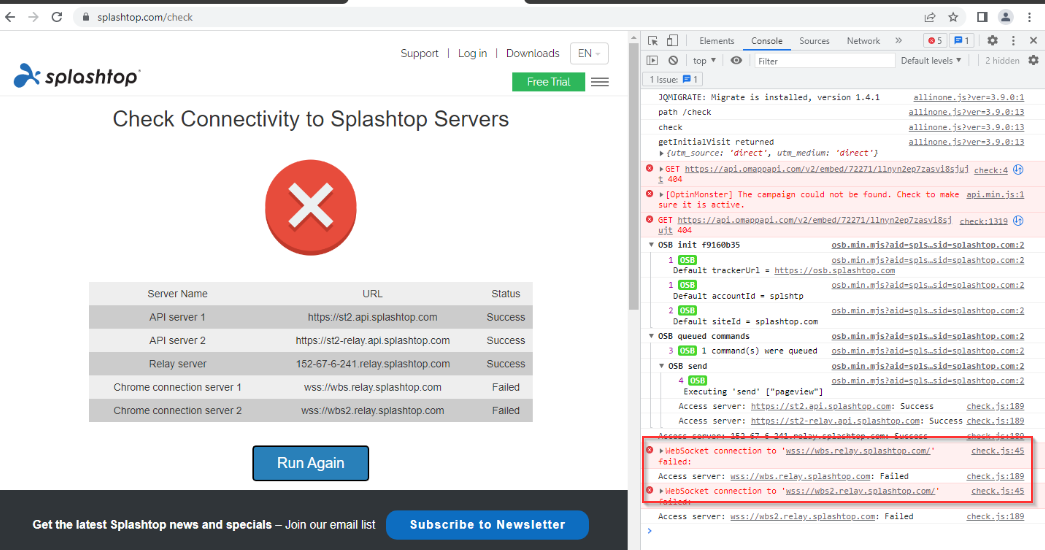Open the https://osb.splashtop.com link
Screen dimensions: 1045x550
(x=834, y=271)
